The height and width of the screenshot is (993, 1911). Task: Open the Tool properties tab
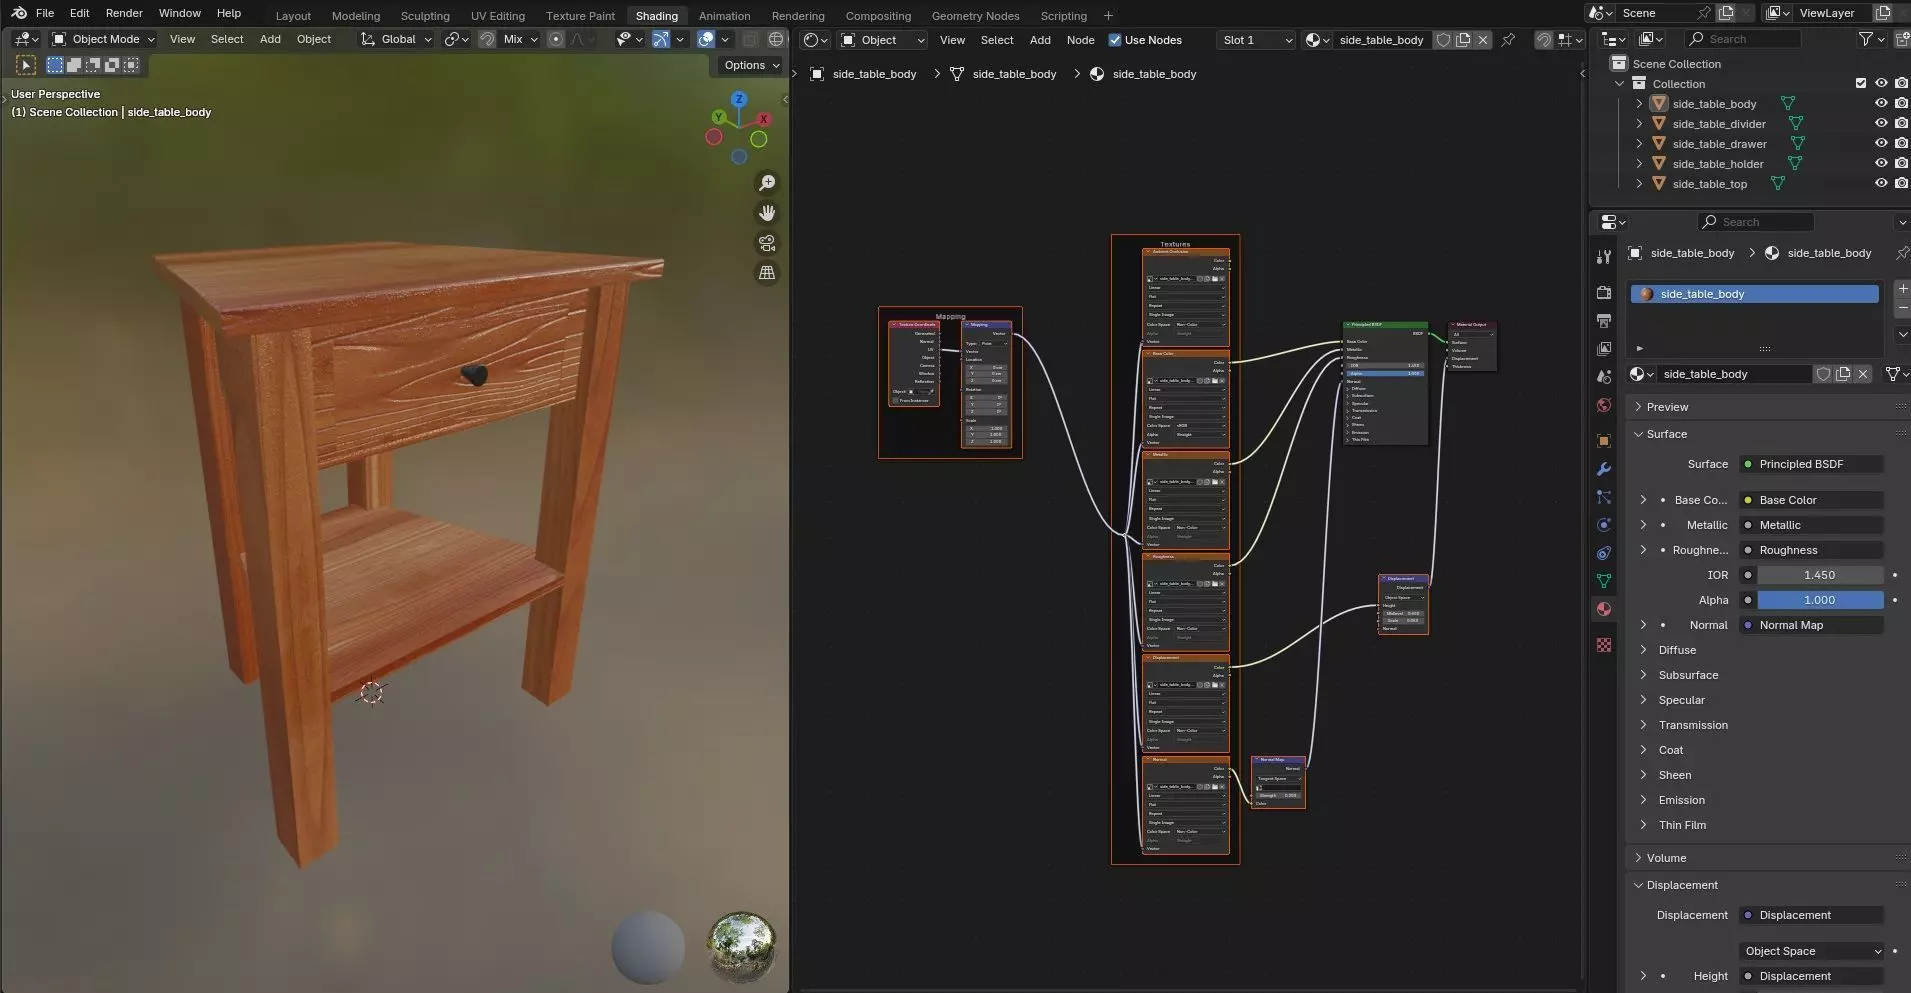[x=1604, y=257]
